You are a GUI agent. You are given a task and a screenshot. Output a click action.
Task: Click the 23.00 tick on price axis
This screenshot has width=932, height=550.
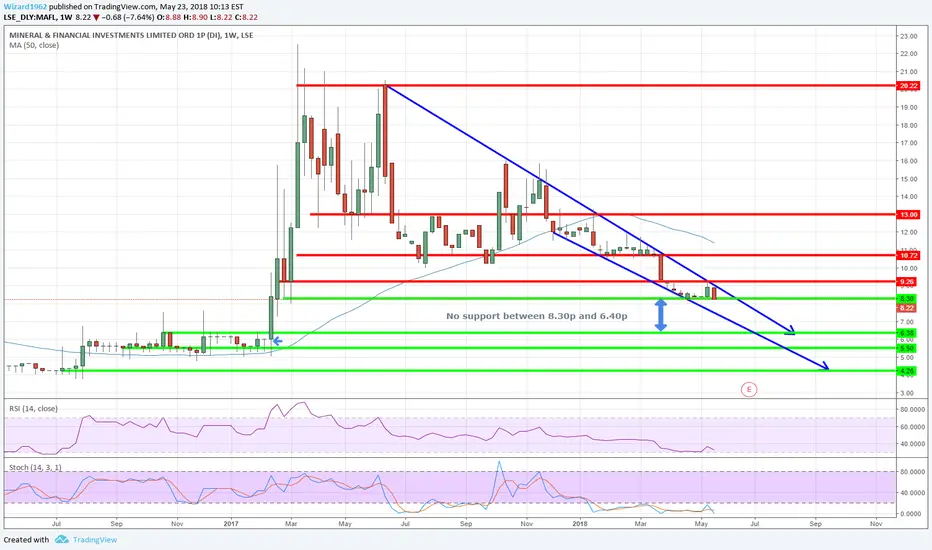click(x=908, y=36)
